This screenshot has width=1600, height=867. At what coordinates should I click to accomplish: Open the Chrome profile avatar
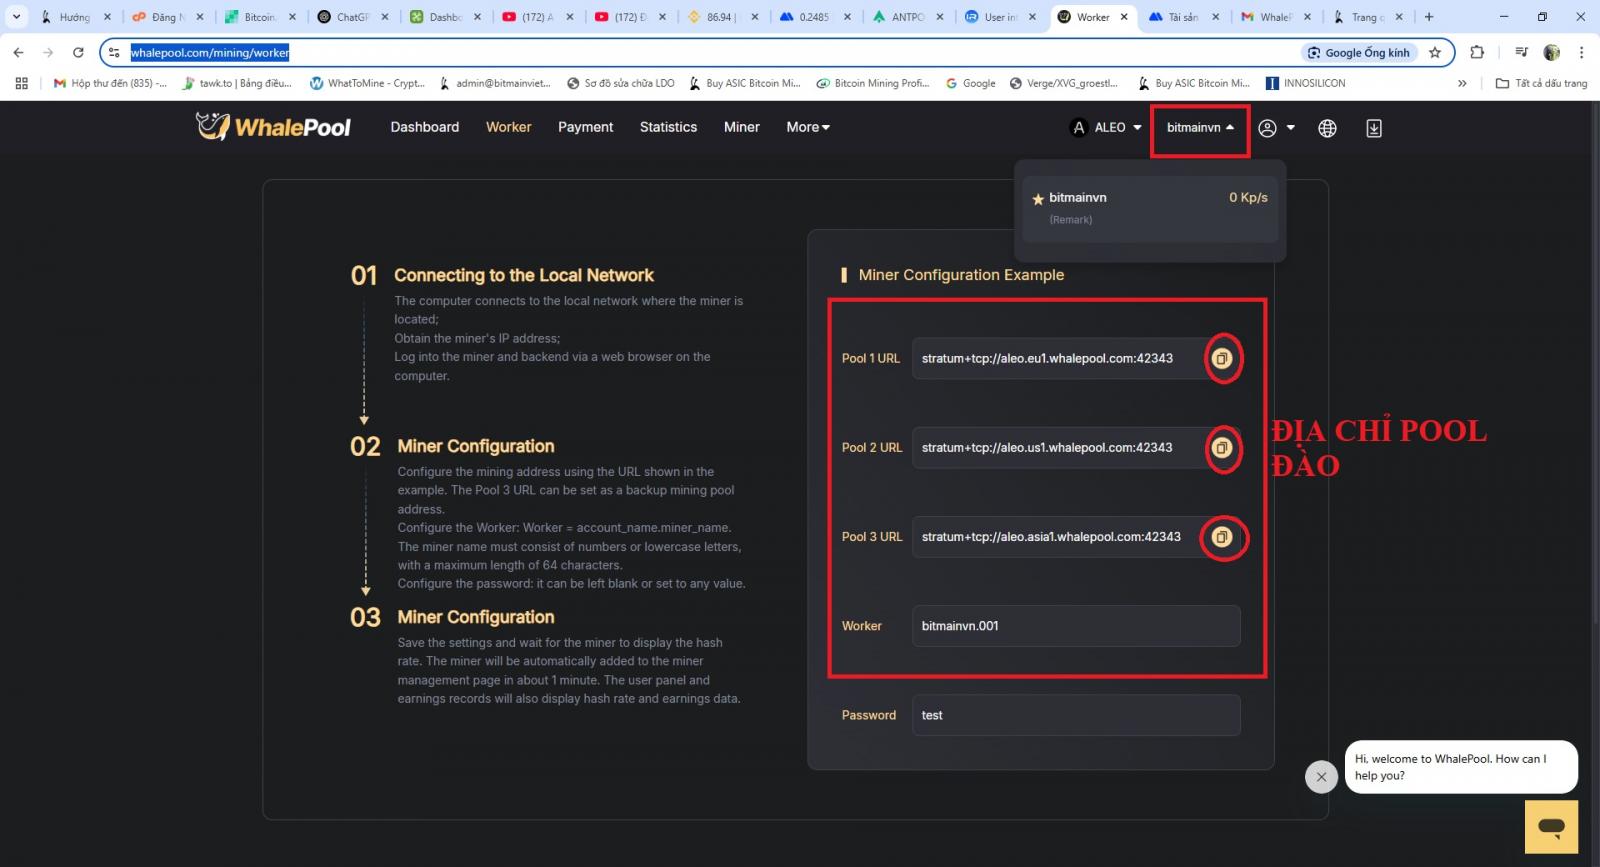(x=1552, y=52)
